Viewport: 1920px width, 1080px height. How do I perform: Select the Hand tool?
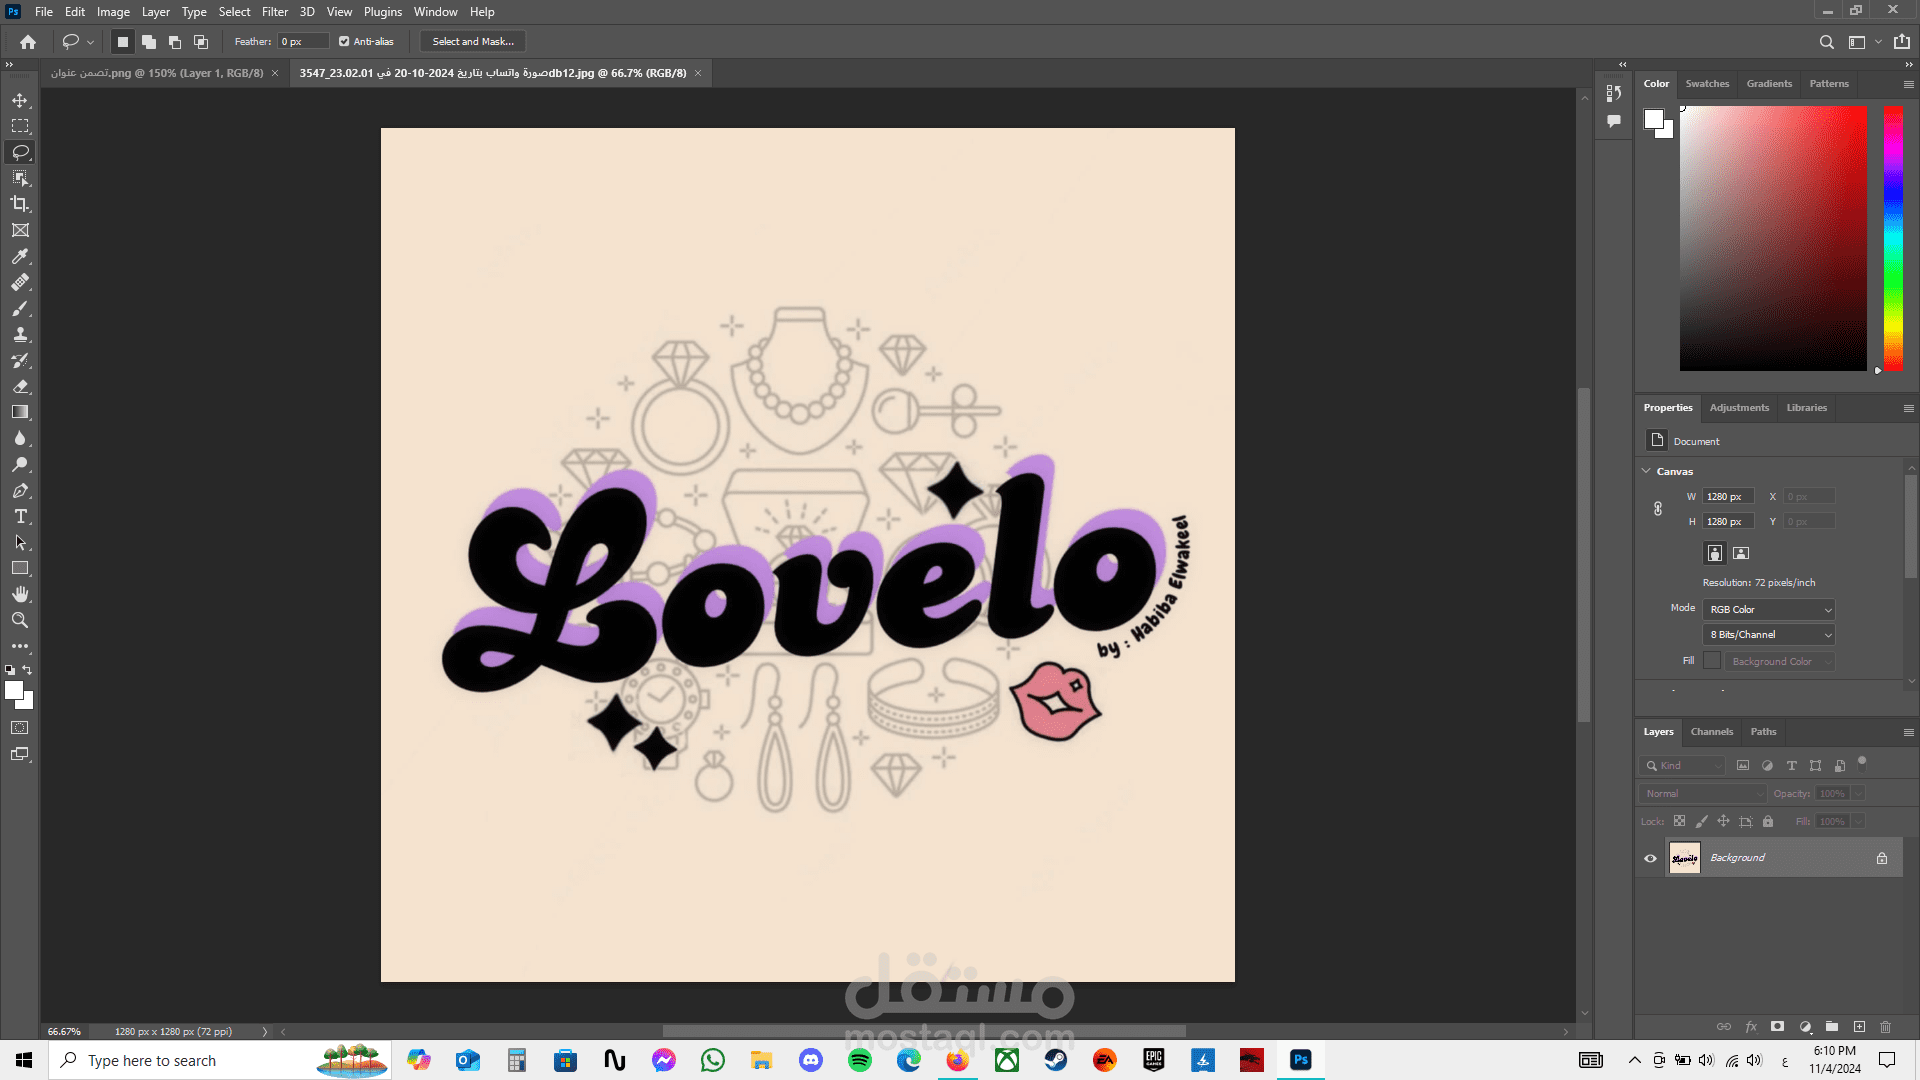tap(20, 594)
